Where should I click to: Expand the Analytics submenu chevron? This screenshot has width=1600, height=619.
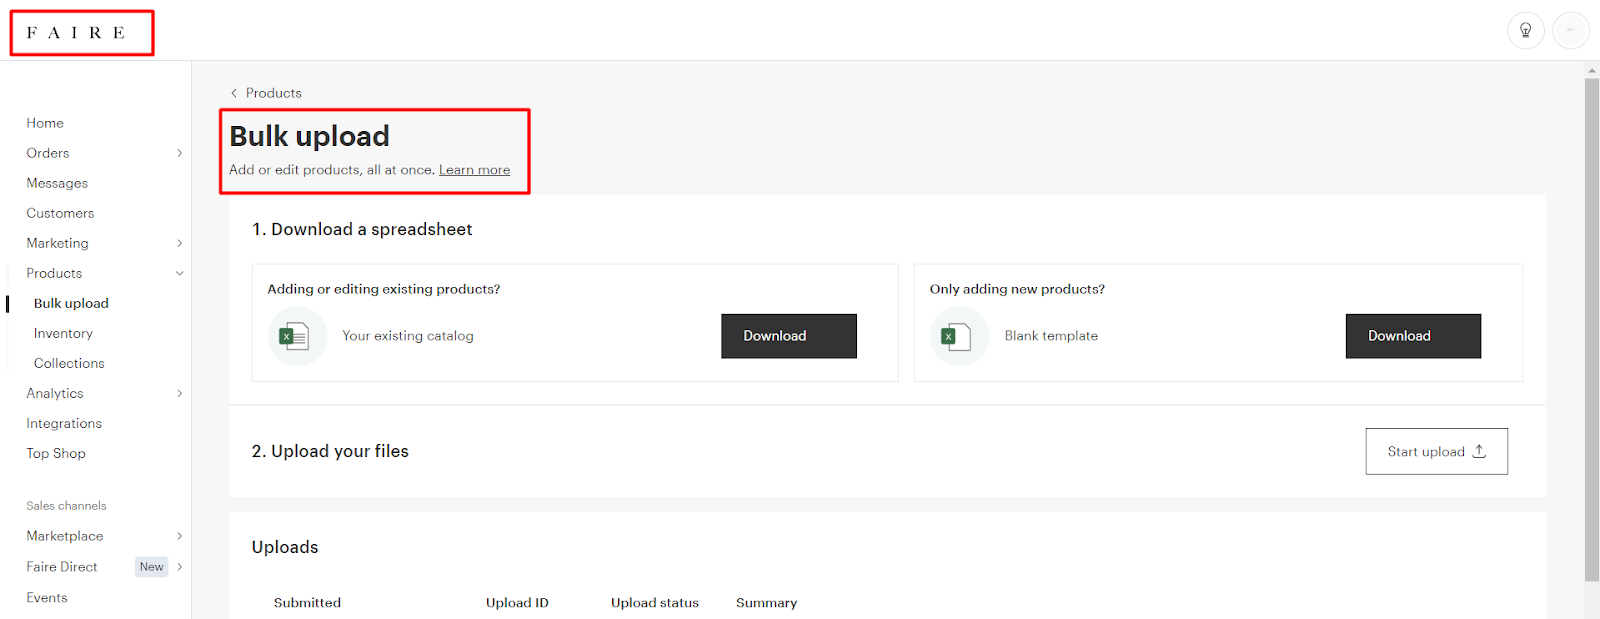click(x=180, y=393)
